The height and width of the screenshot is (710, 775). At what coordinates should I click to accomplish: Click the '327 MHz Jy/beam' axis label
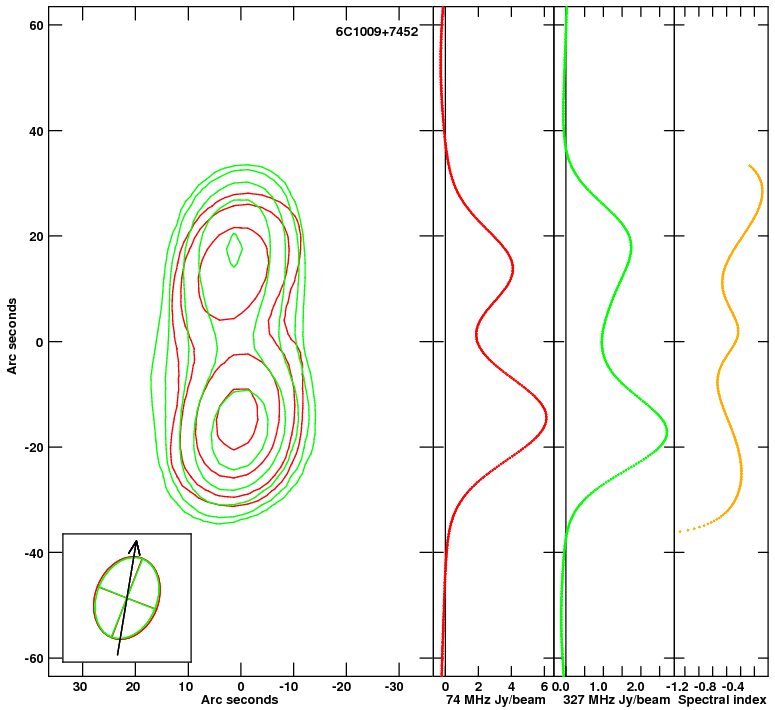click(616, 700)
